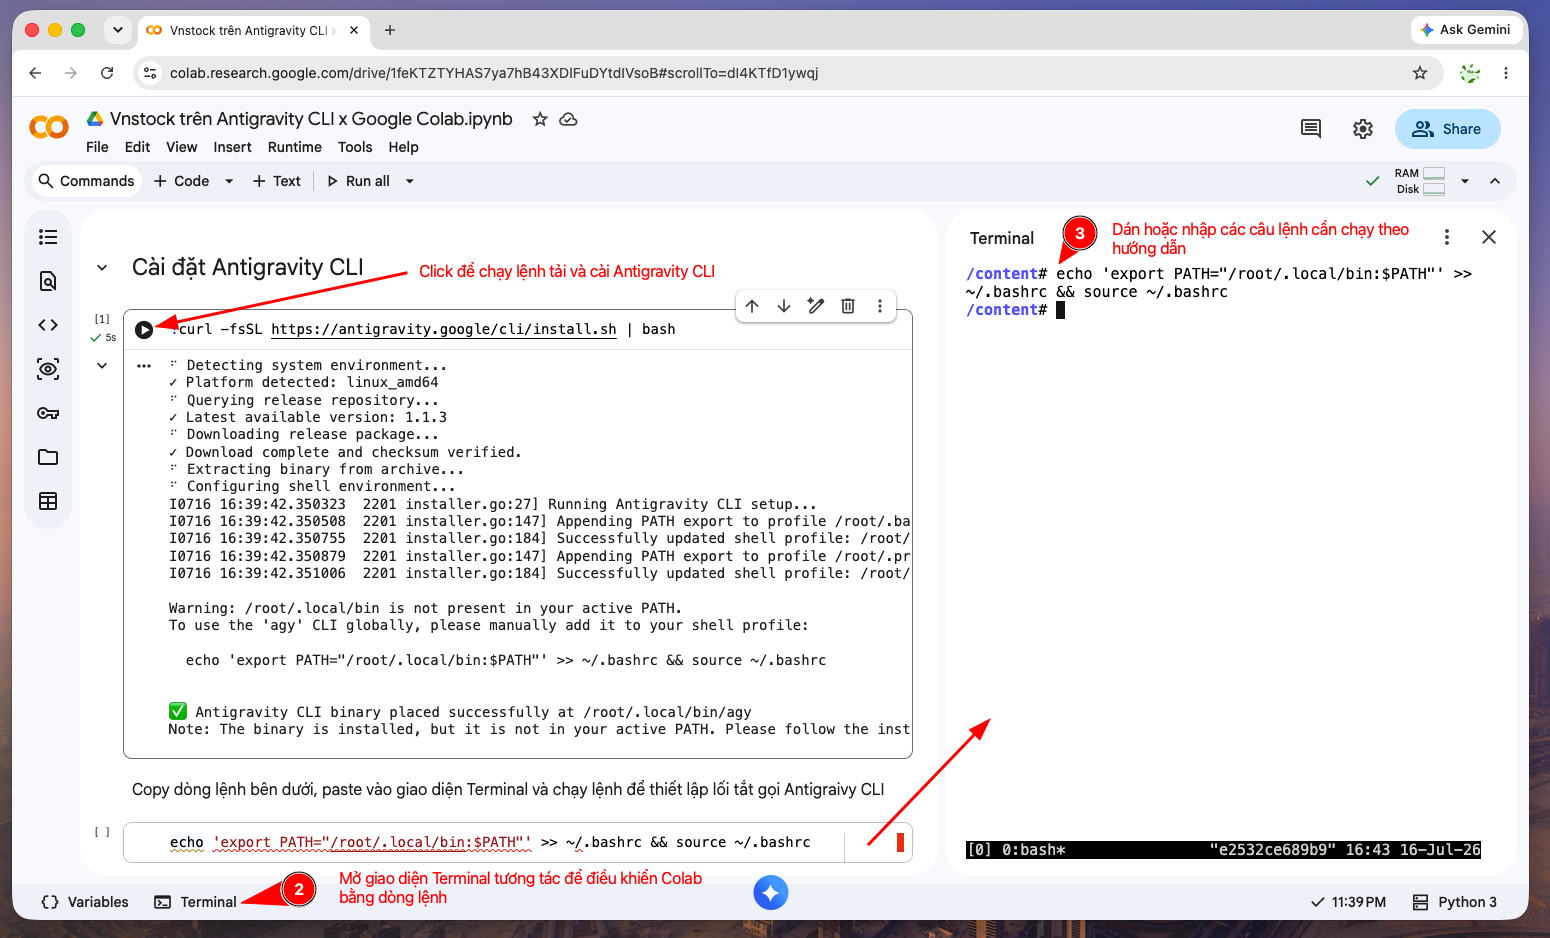
Task: Open the data table sidebar icon
Action: 48,501
